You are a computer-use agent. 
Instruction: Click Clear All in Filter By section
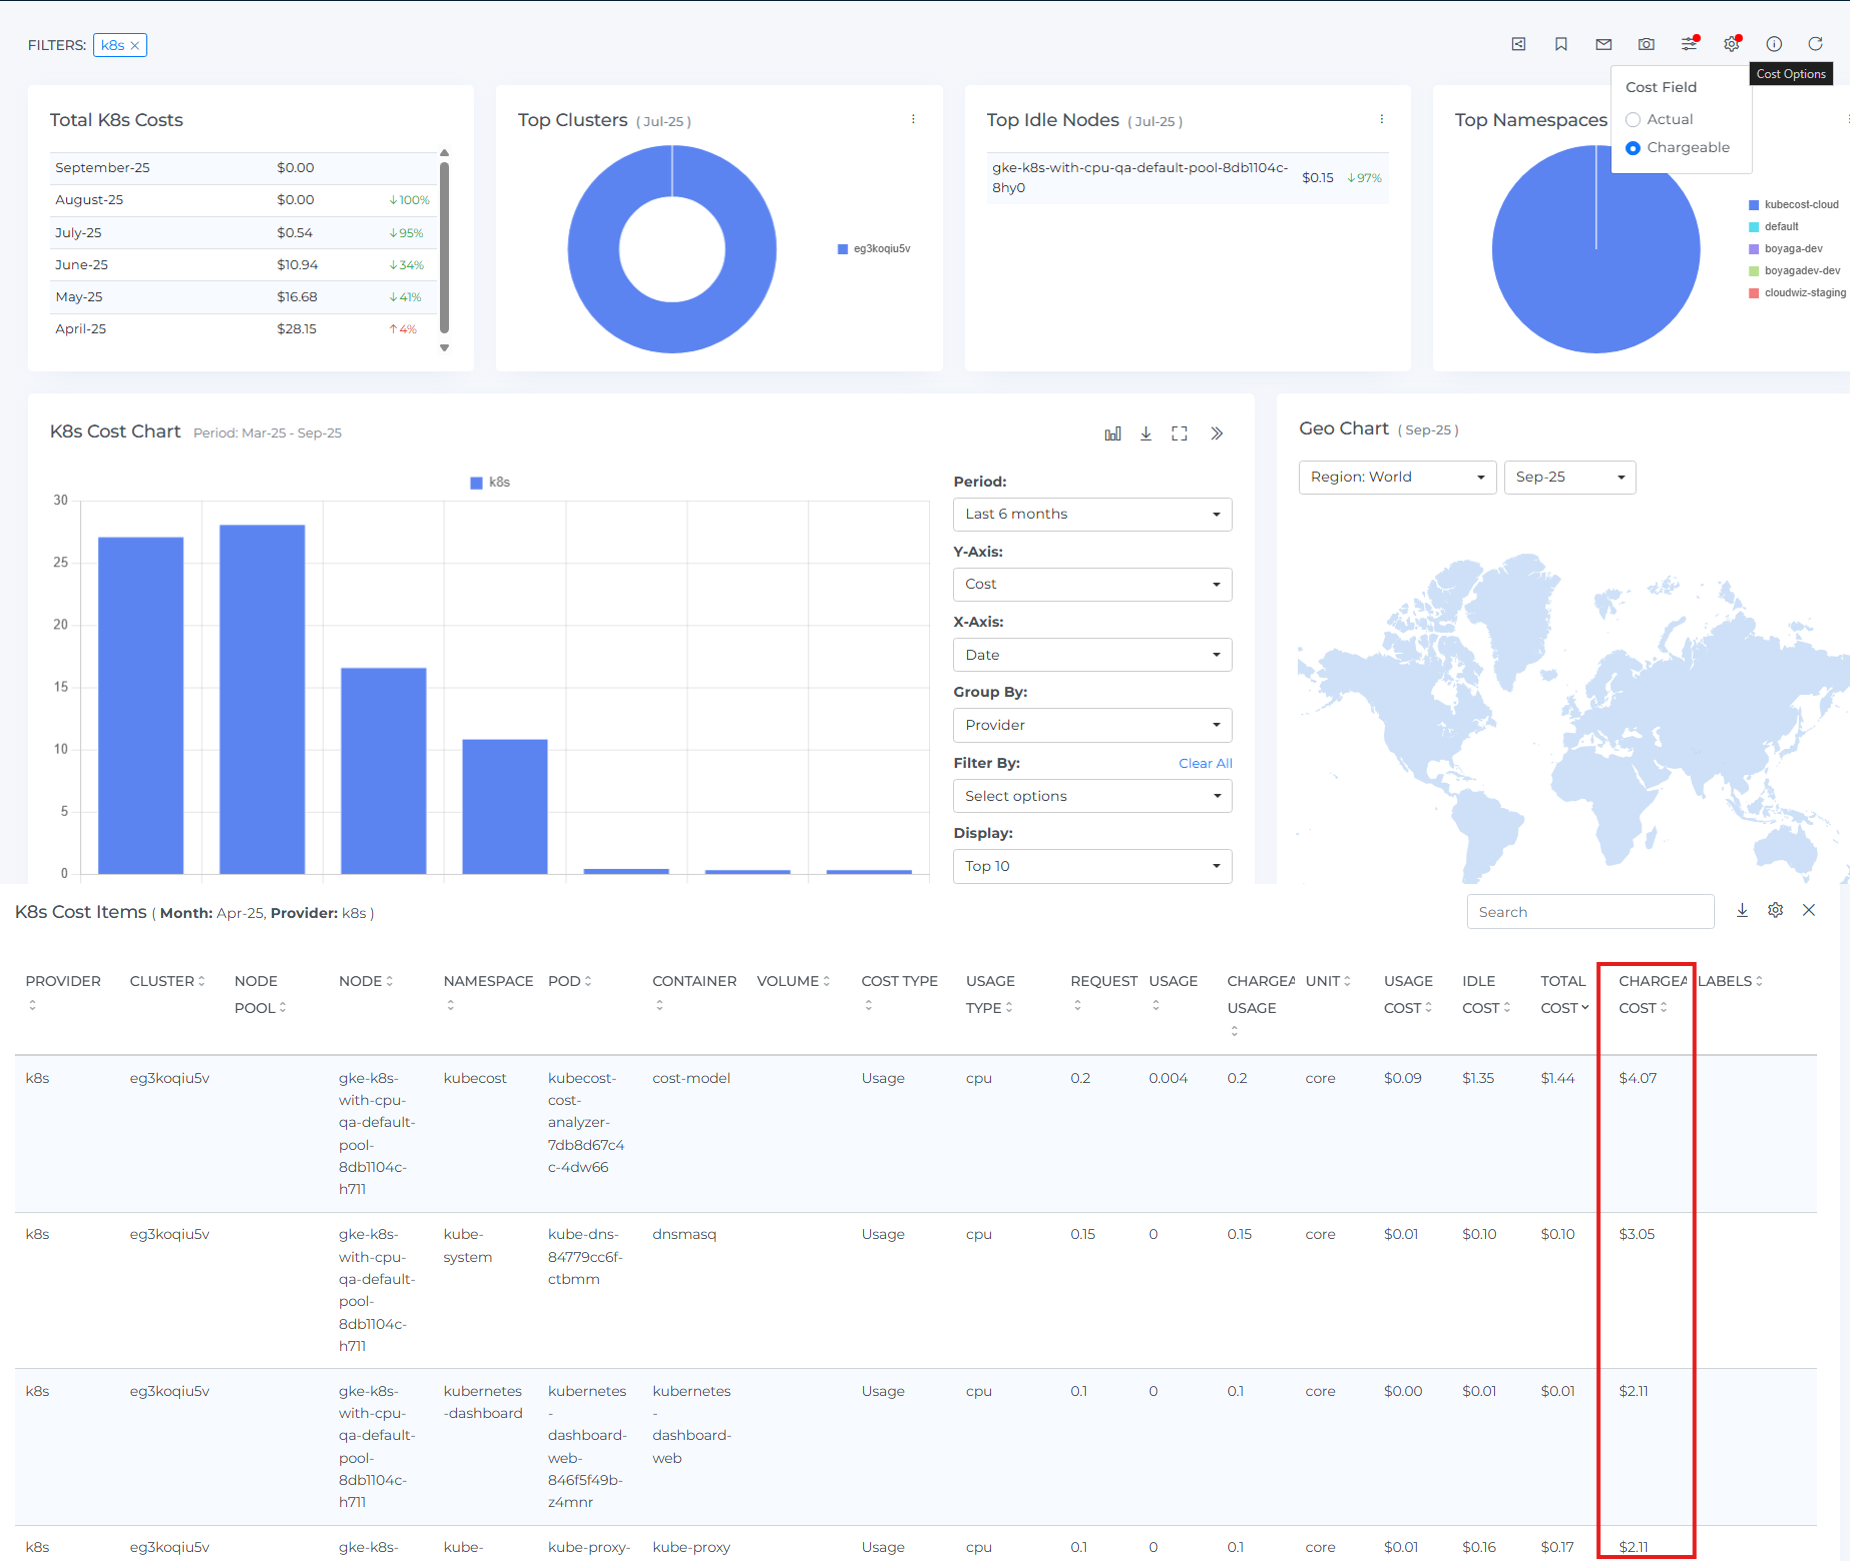(x=1205, y=763)
